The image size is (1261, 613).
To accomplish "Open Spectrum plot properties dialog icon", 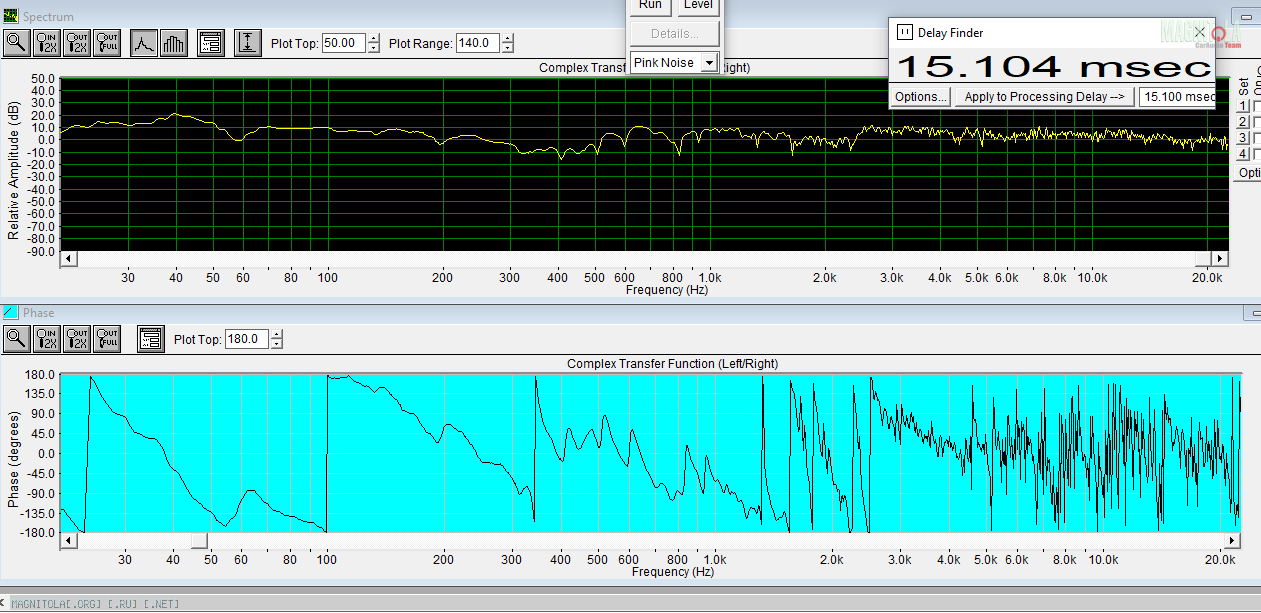I will [210, 43].
